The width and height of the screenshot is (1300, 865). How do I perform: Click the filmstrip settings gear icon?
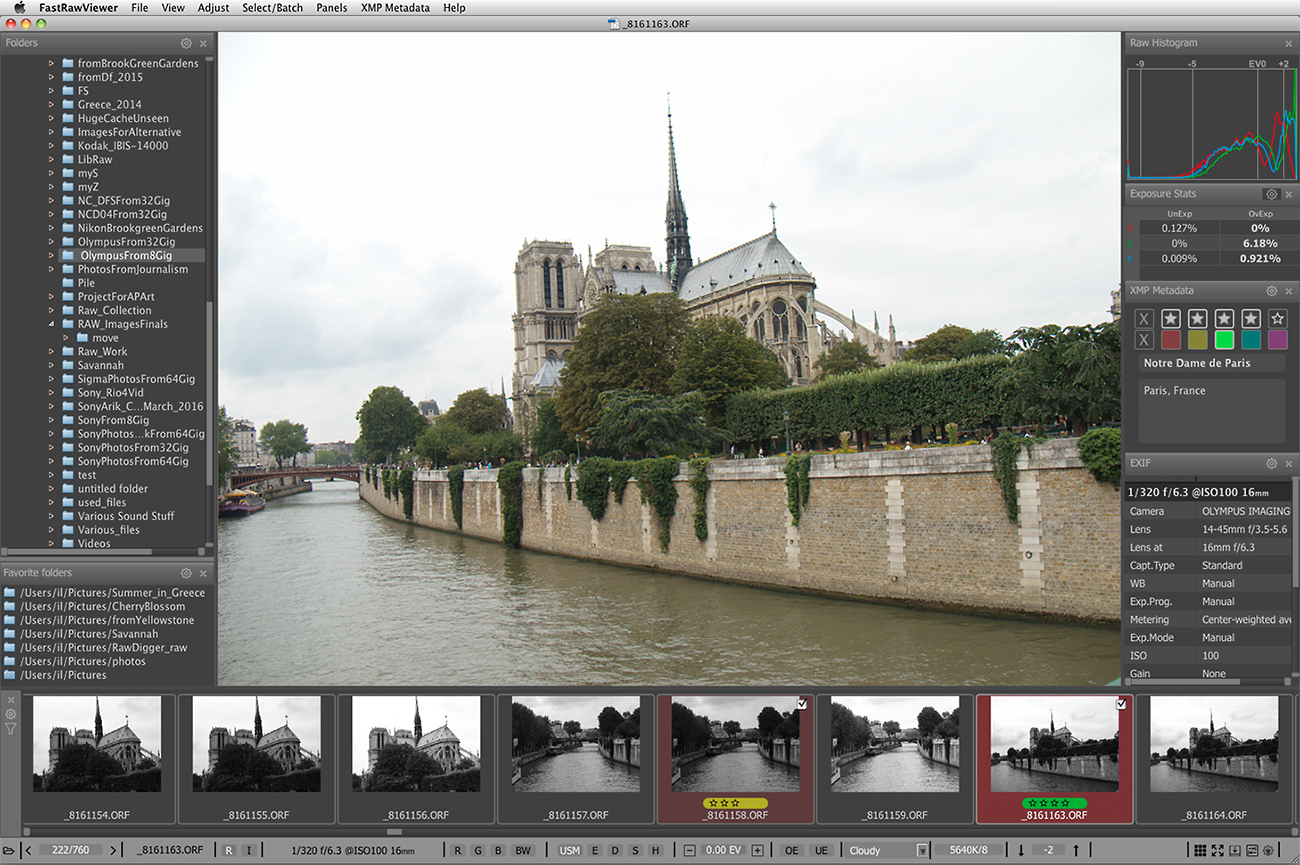tap(11, 714)
